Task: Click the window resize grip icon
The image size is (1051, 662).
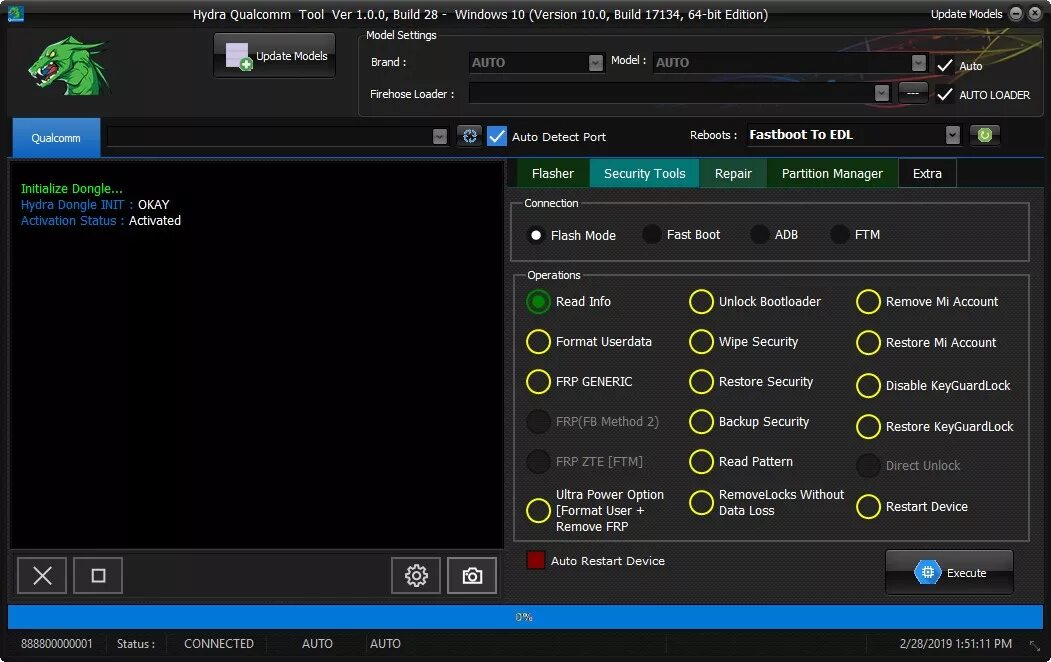Action: pos(1035,646)
